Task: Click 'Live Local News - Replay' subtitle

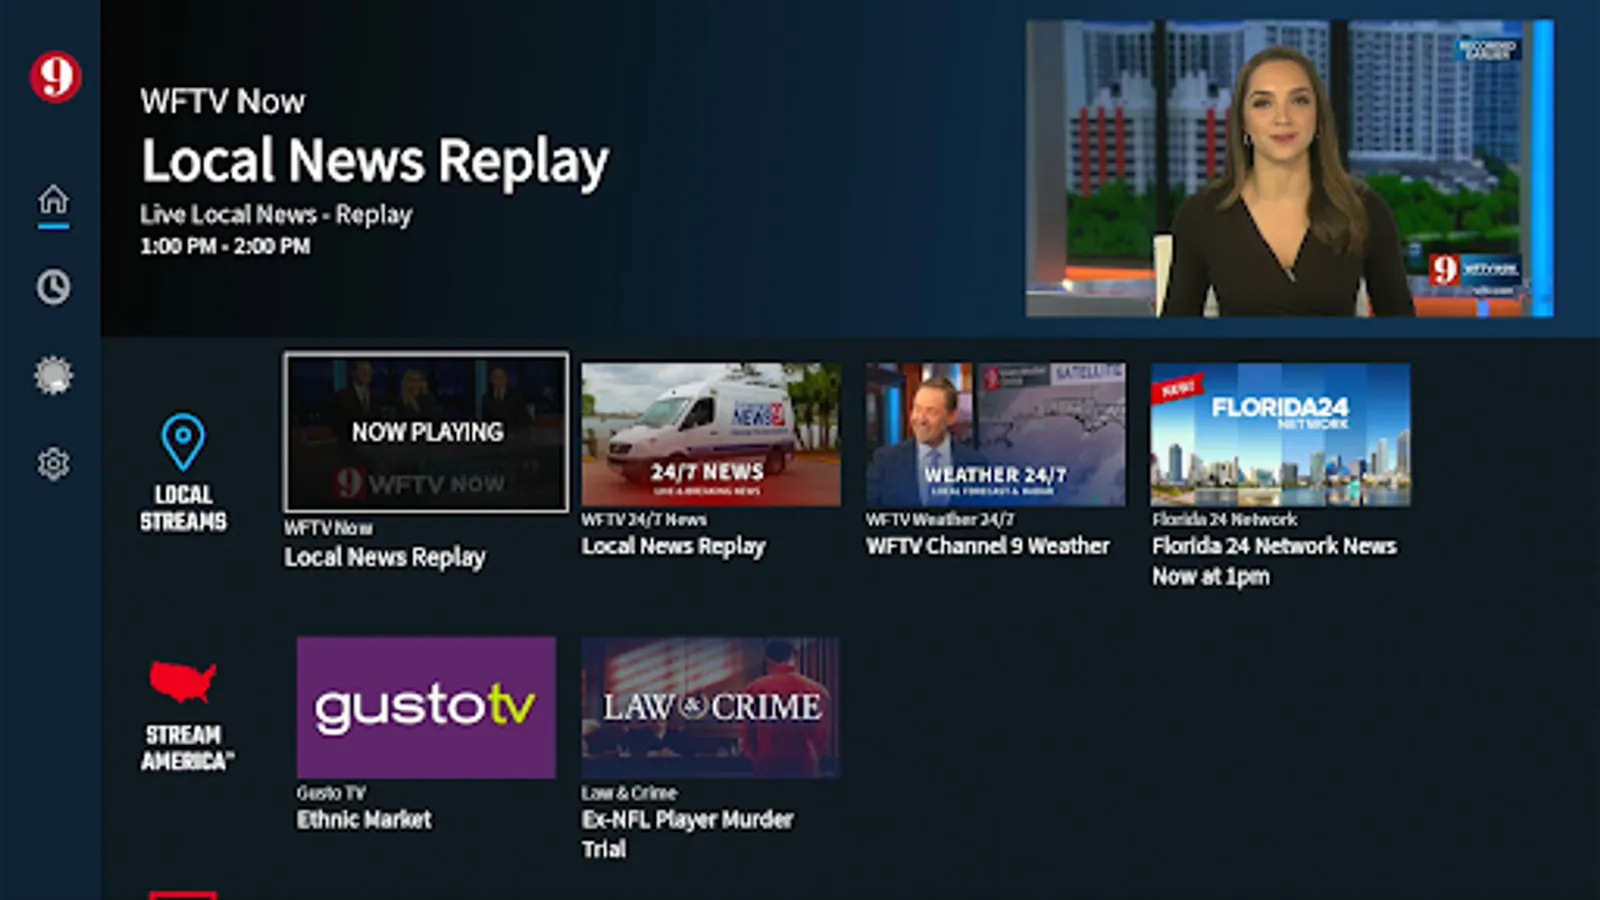Action: [276, 215]
